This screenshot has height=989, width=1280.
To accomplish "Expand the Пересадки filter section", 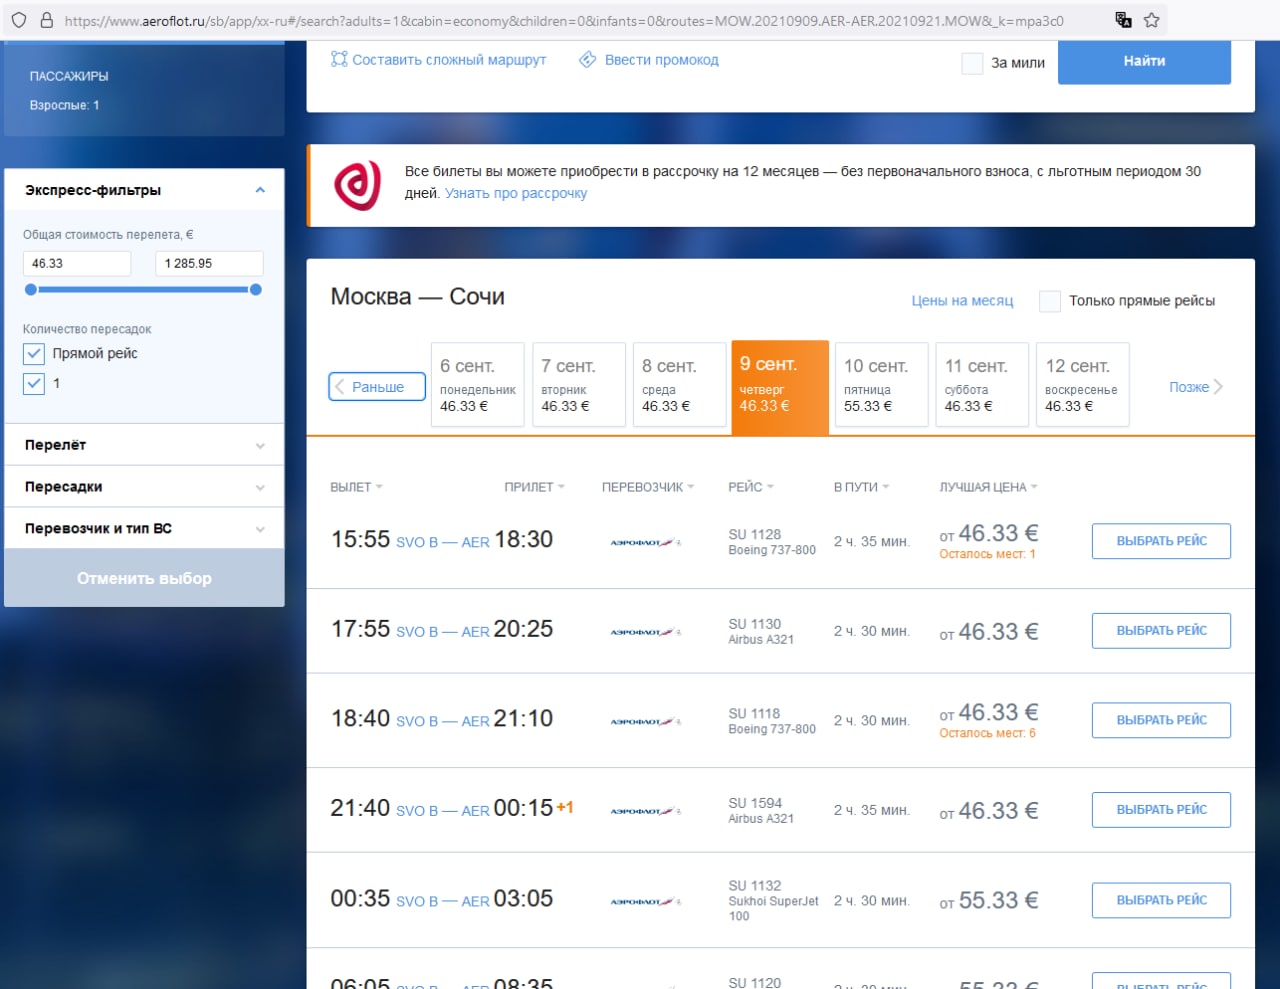I will click(144, 487).
